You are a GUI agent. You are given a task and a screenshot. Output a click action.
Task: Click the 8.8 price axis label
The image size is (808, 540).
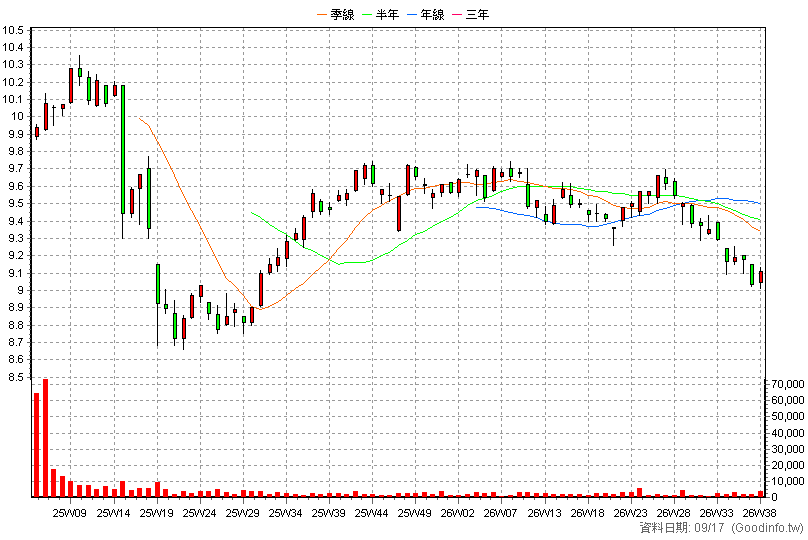pos(16,326)
